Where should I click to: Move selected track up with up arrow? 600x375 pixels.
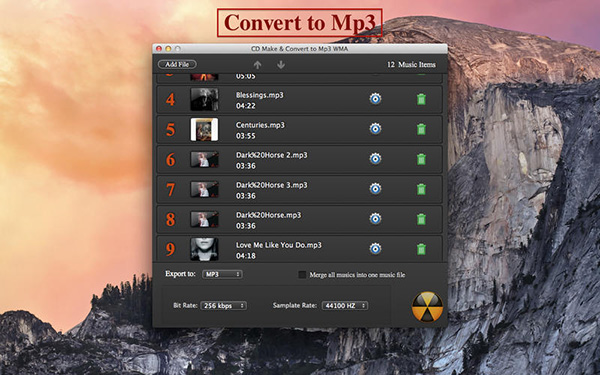[x=258, y=65]
